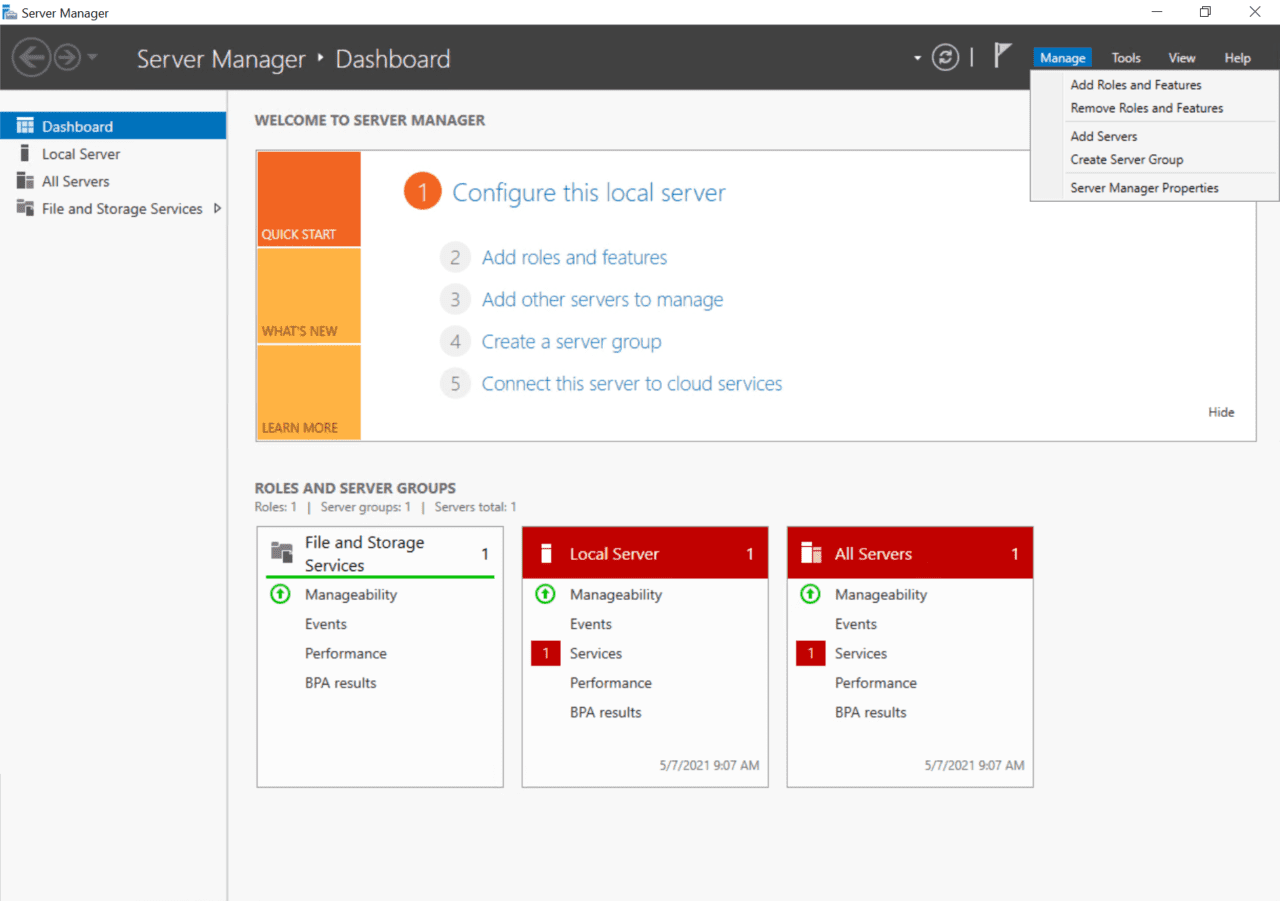The width and height of the screenshot is (1280, 901).
Task: Open the LEARN MORE tile
Action: (x=309, y=392)
